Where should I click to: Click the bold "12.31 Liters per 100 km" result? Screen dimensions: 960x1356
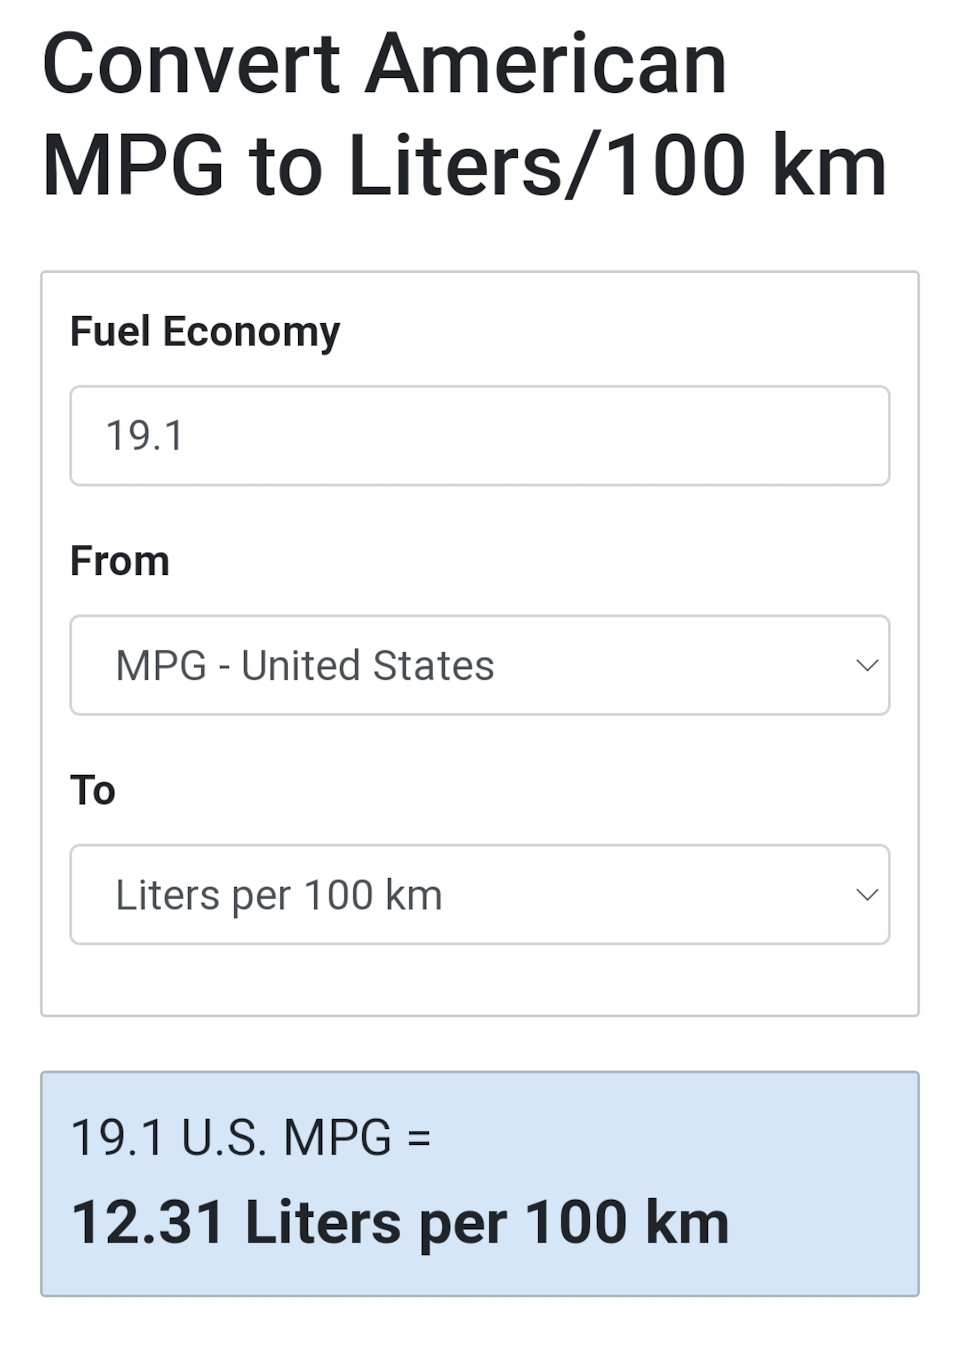[x=400, y=1223]
